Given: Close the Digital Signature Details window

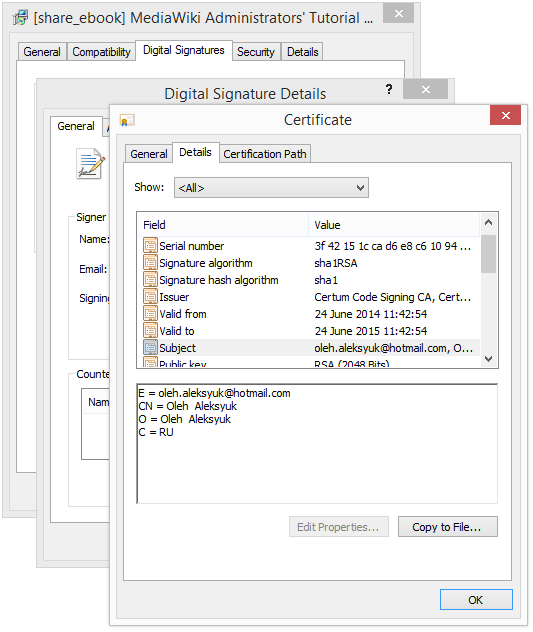Looking at the screenshot, I should 425,89.
